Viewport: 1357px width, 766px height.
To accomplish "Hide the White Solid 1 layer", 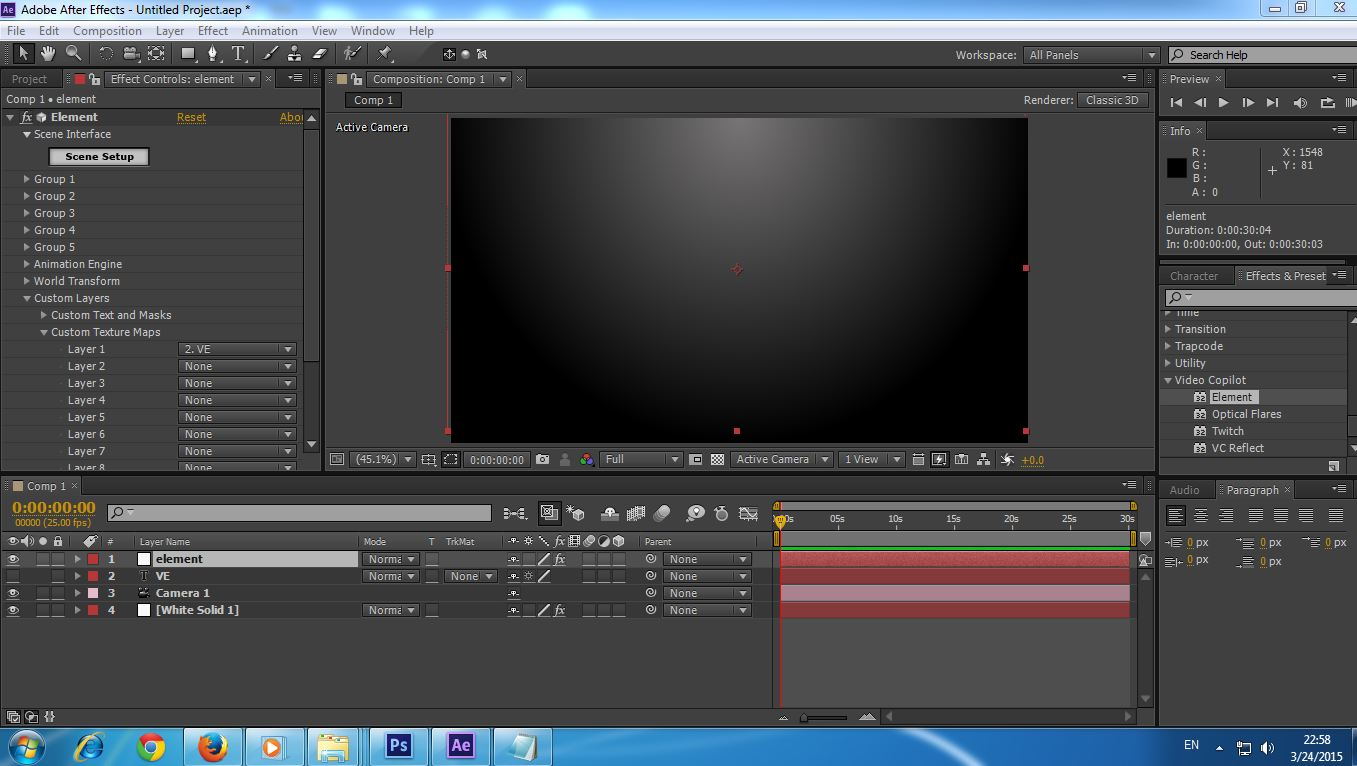I will coord(13,610).
